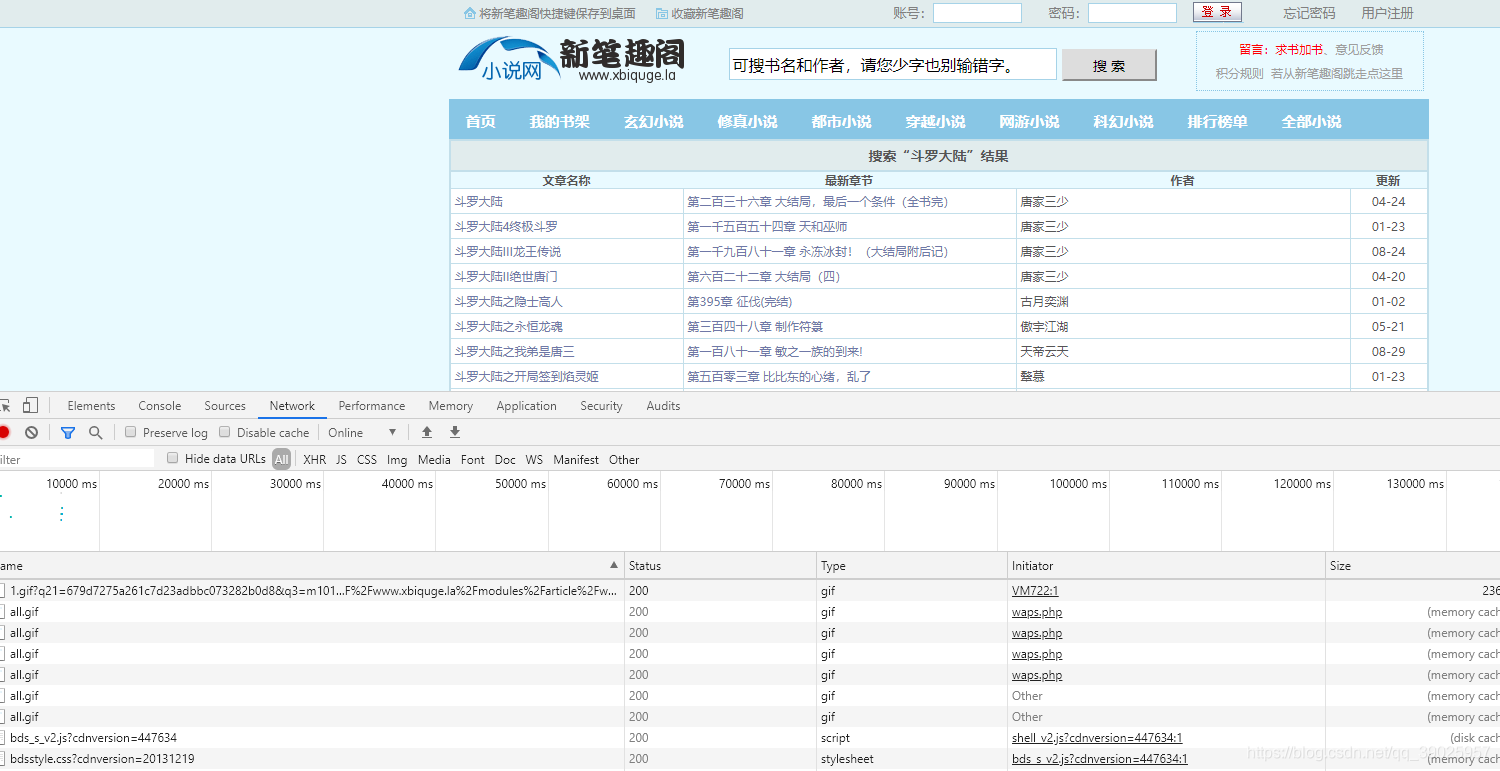Open the Sources tab
The height and width of the screenshot is (771, 1500).
(225, 405)
